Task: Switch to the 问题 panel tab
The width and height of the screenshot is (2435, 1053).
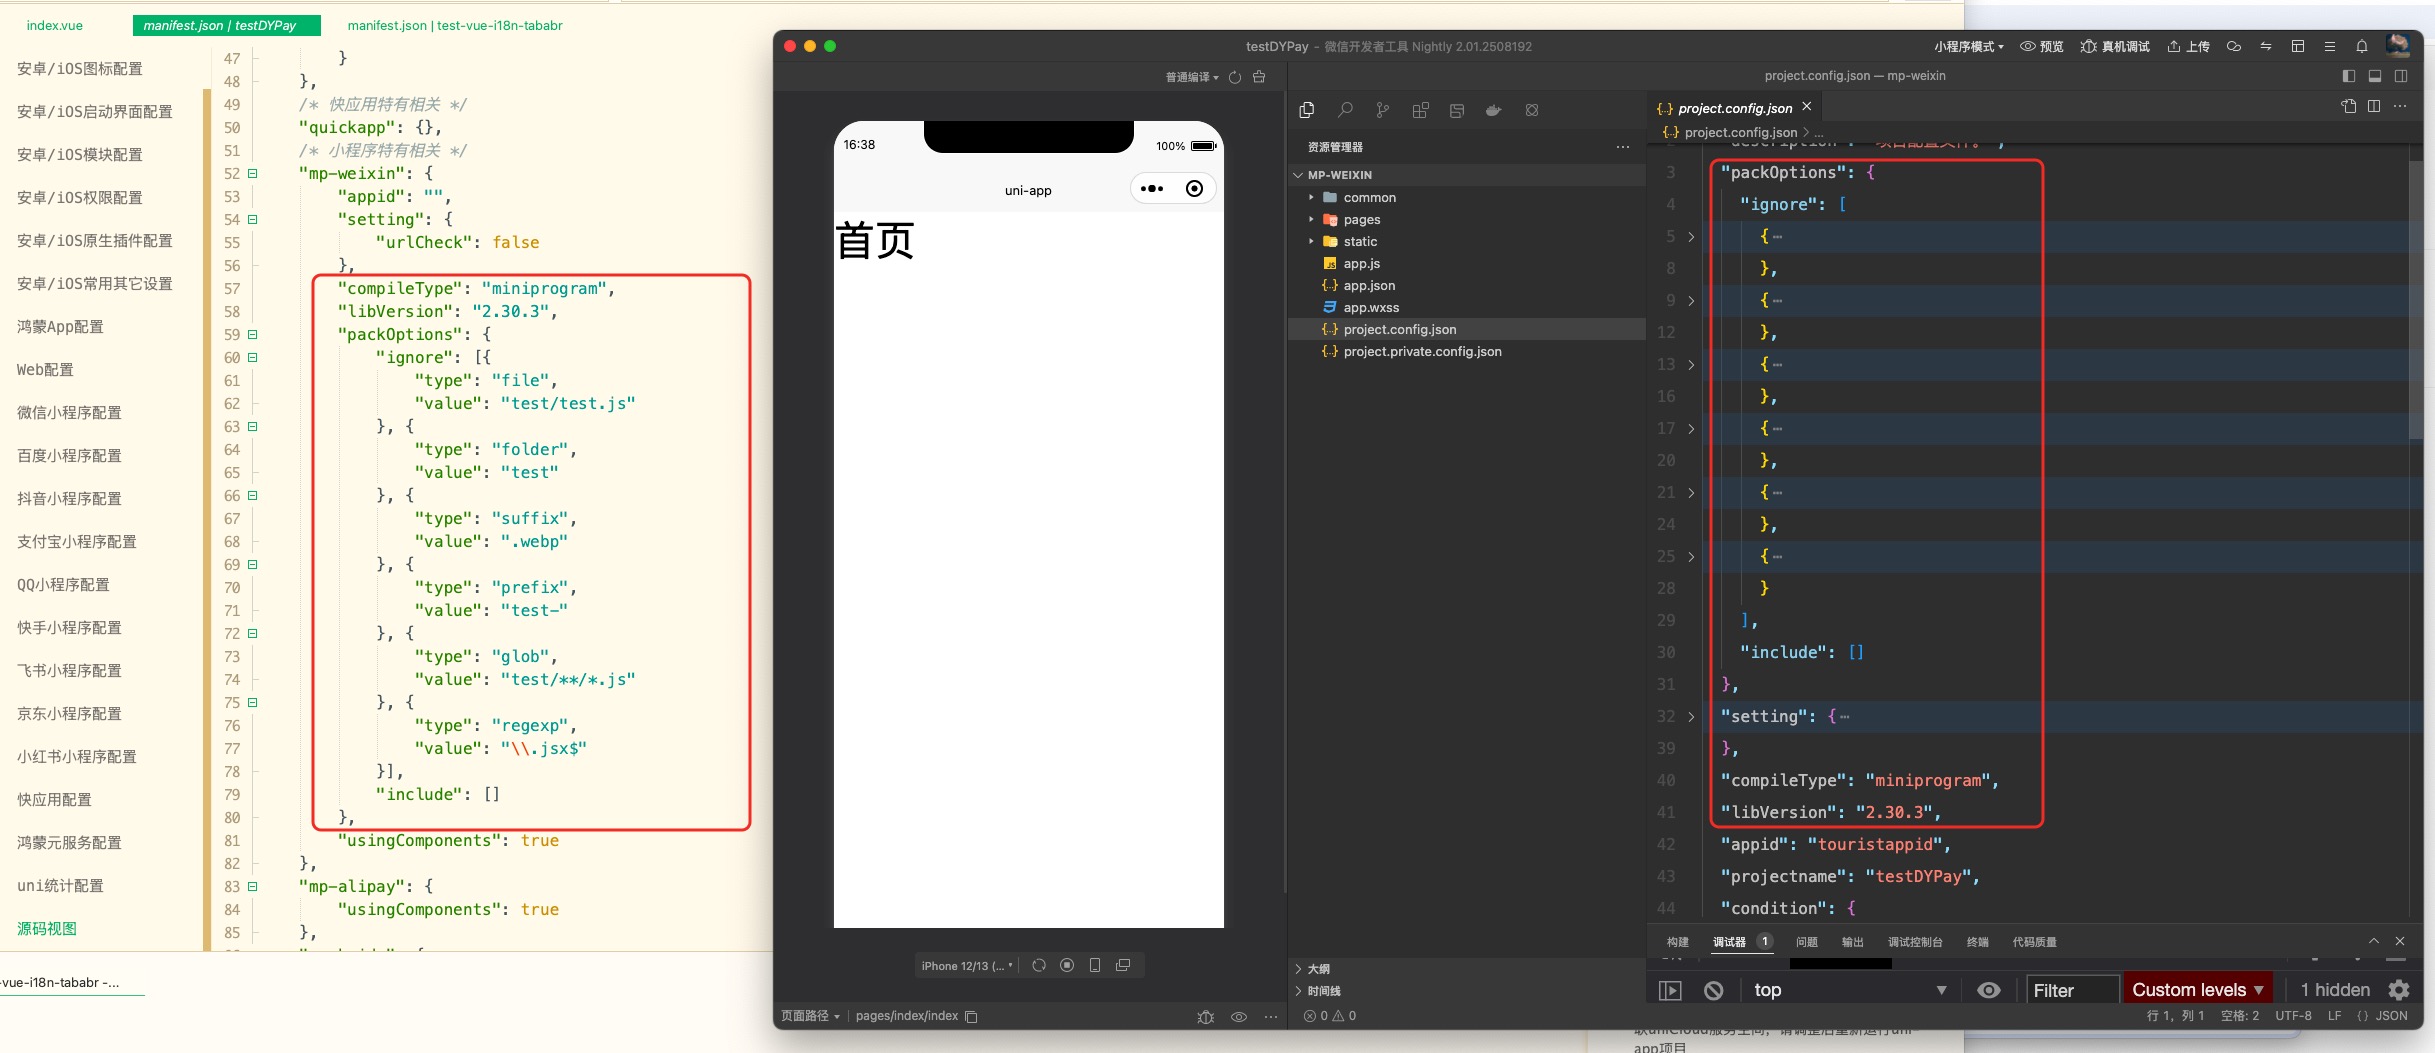Action: 1806,942
